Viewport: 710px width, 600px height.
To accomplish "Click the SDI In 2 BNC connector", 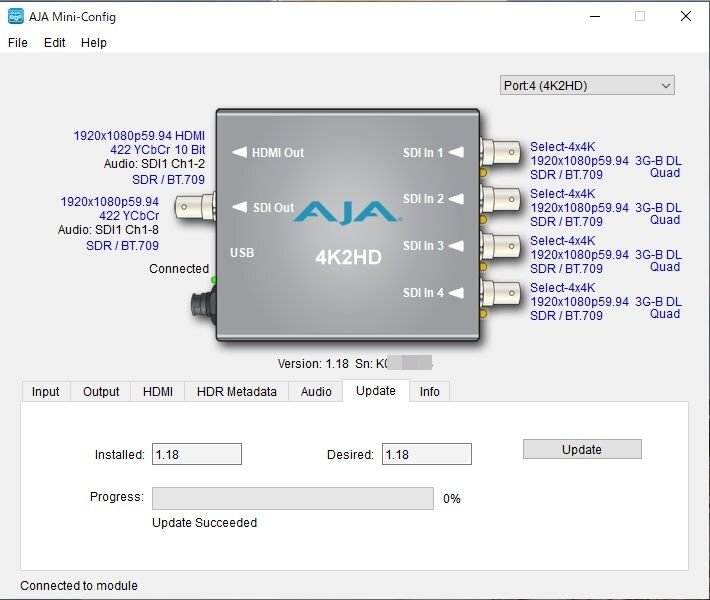I will (502, 199).
